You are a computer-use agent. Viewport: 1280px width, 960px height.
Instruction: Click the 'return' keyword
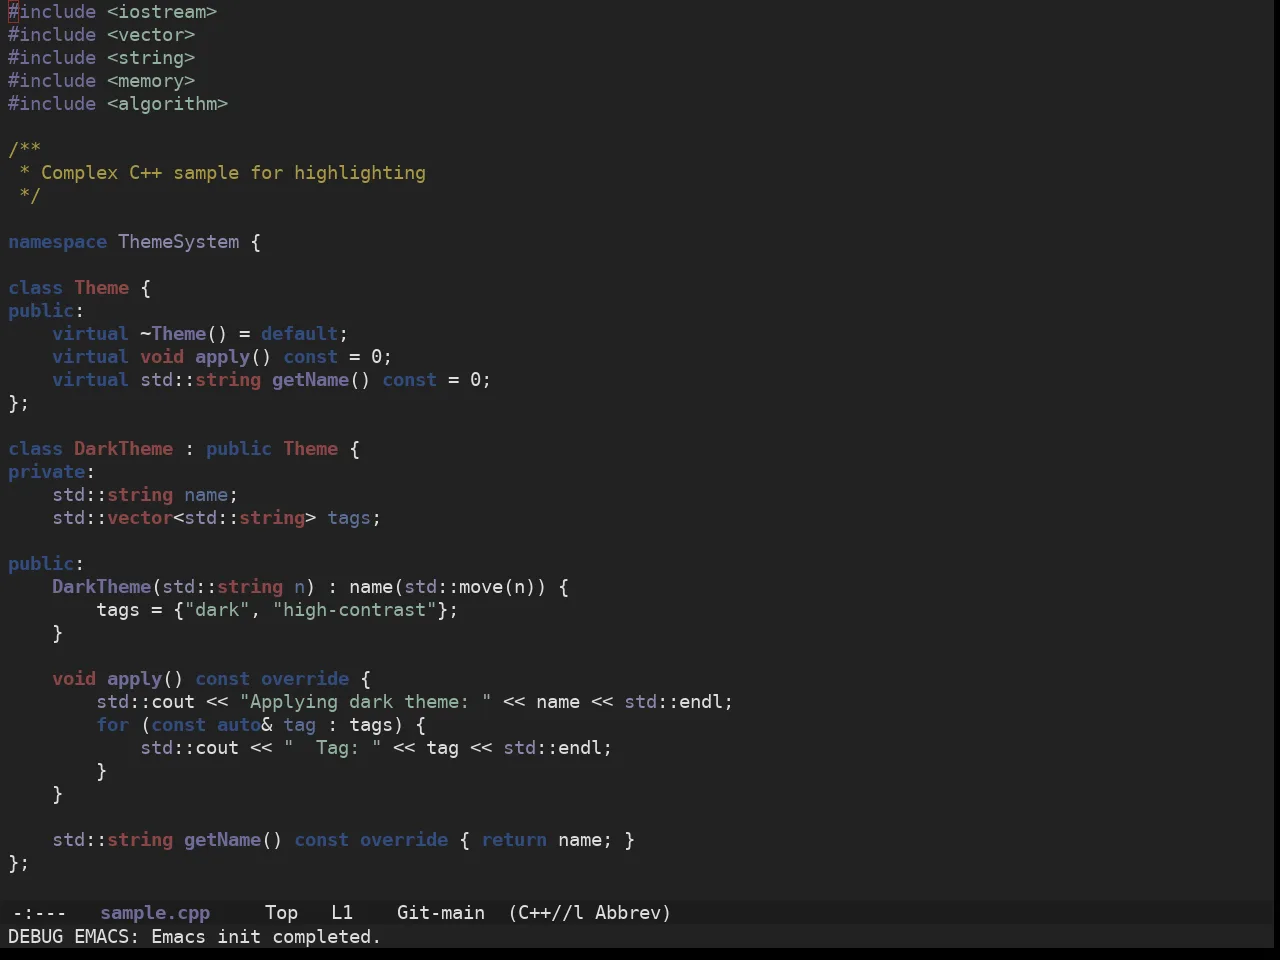(x=514, y=840)
